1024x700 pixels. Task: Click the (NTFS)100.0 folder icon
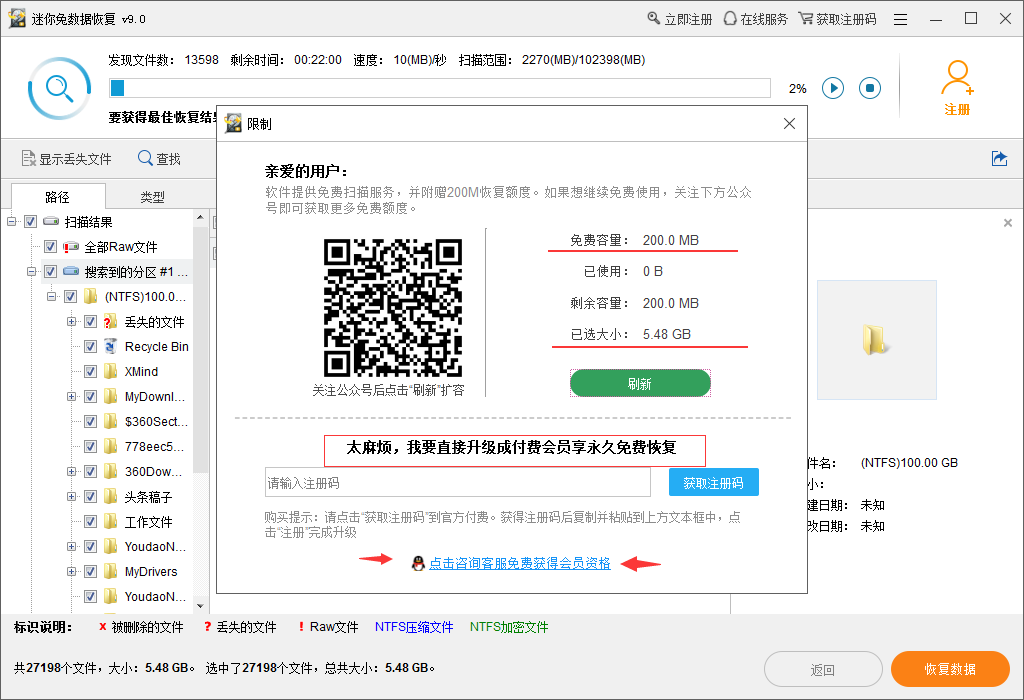coord(91,296)
